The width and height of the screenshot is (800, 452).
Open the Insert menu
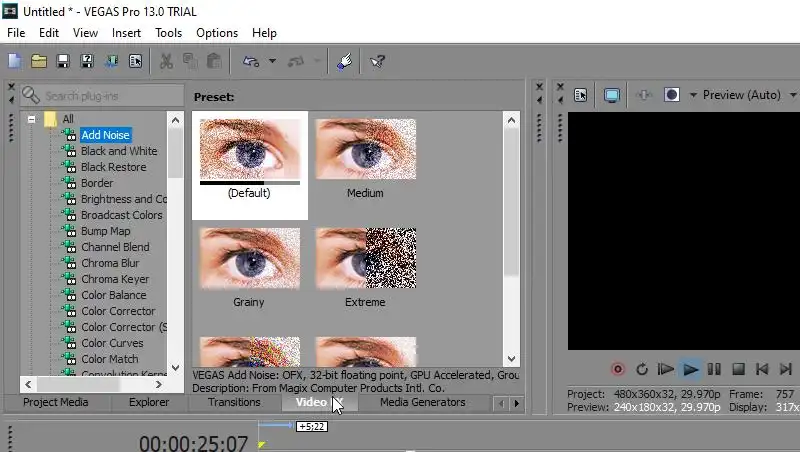click(x=126, y=33)
